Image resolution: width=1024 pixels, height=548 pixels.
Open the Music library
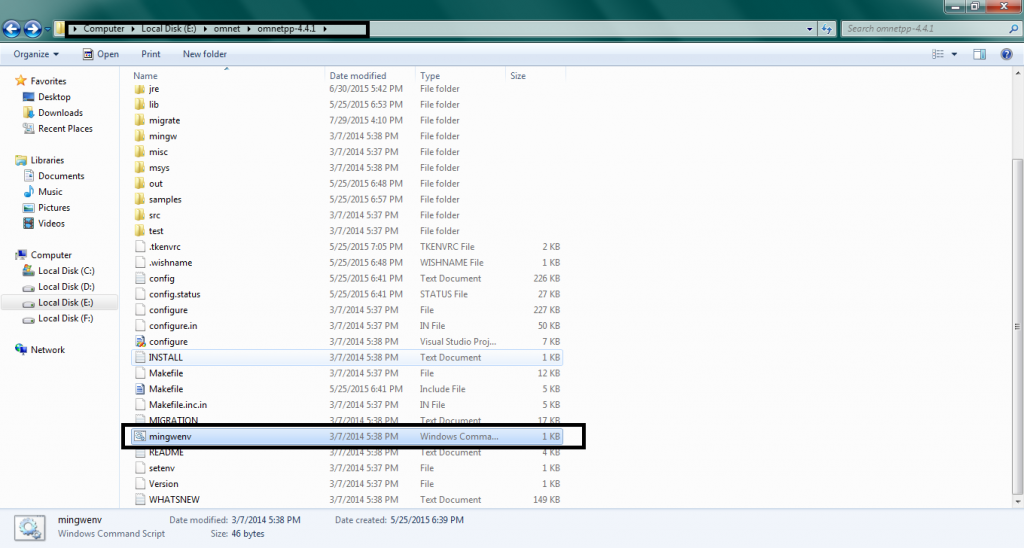tap(50, 192)
